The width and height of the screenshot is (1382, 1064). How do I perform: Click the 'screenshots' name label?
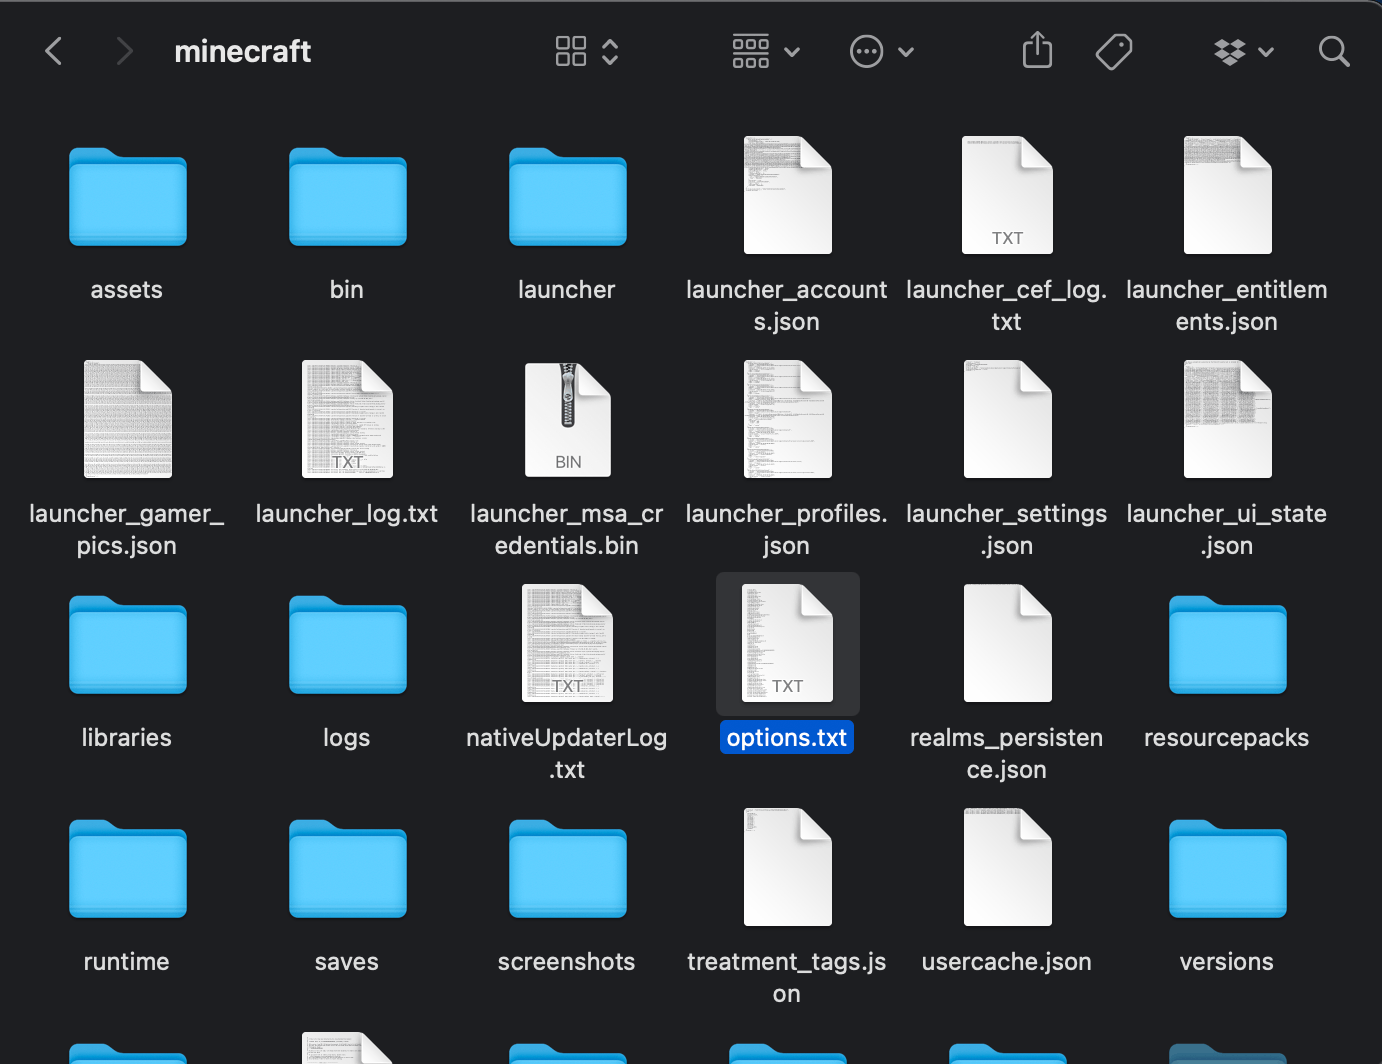point(567,961)
